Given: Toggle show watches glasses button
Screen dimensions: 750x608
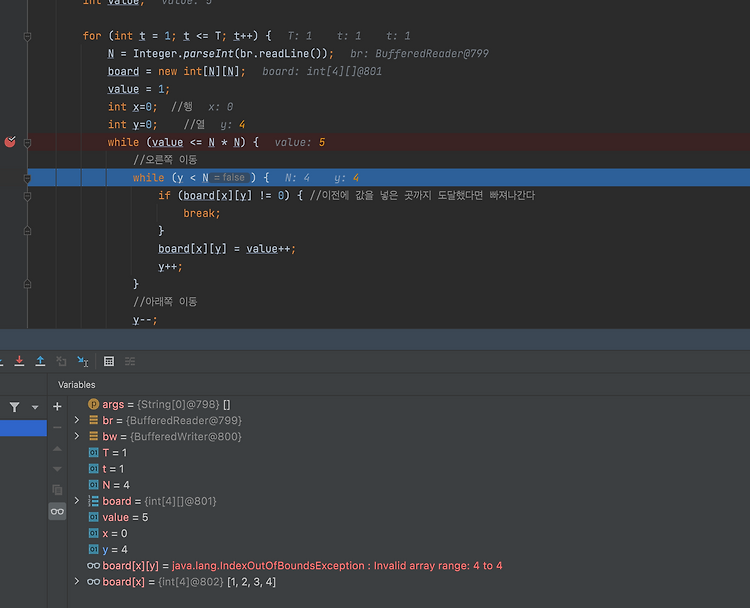Looking at the screenshot, I should click(x=57, y=511).
